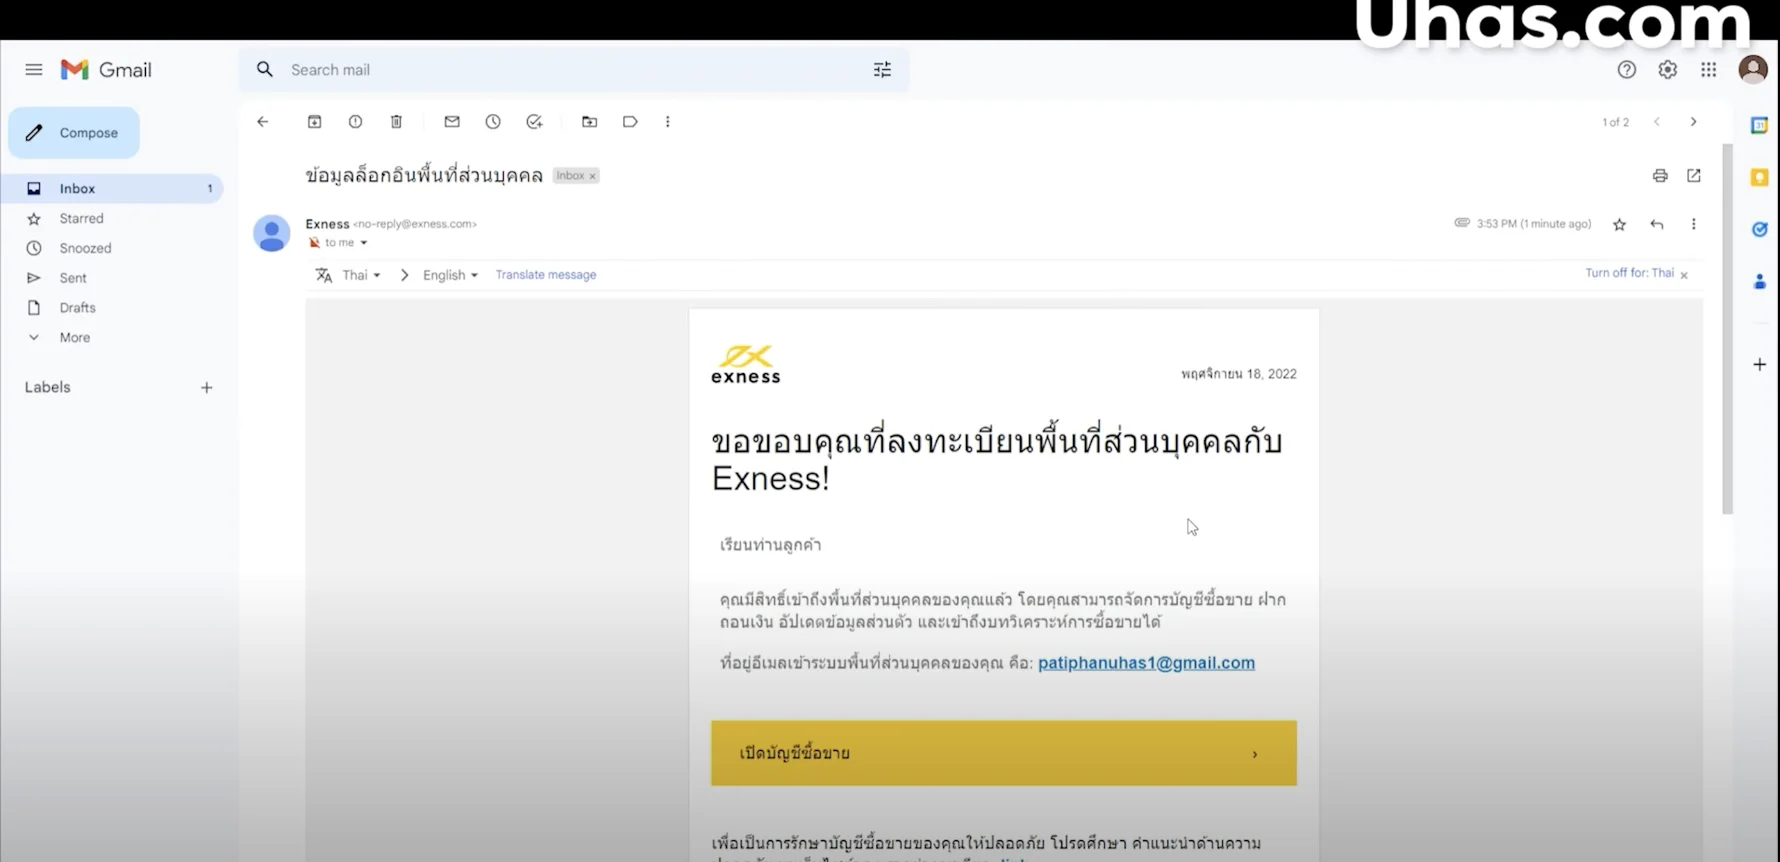Archive this email

coord(314,122)
